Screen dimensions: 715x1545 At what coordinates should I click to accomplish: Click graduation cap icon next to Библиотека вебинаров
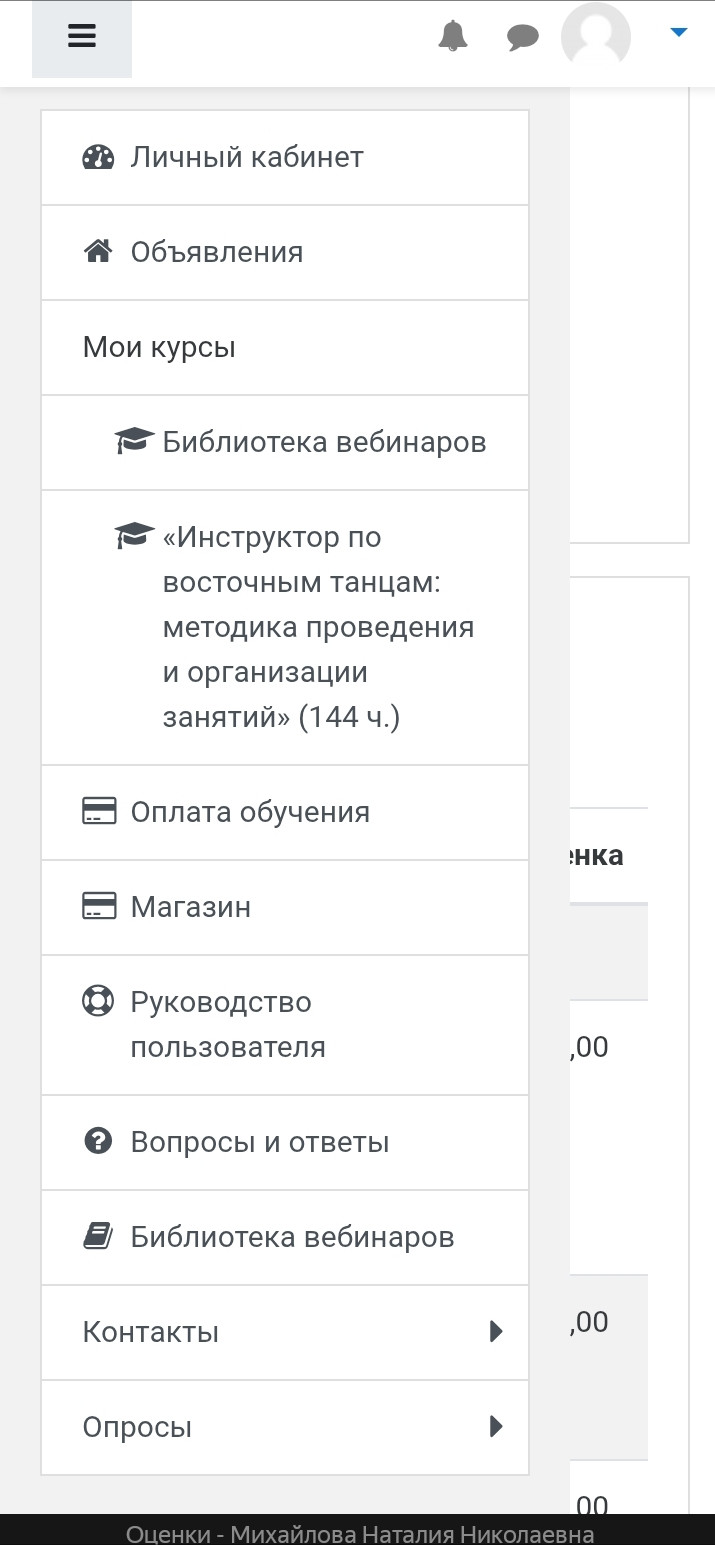pyautogui.click(x=134, y=441)
